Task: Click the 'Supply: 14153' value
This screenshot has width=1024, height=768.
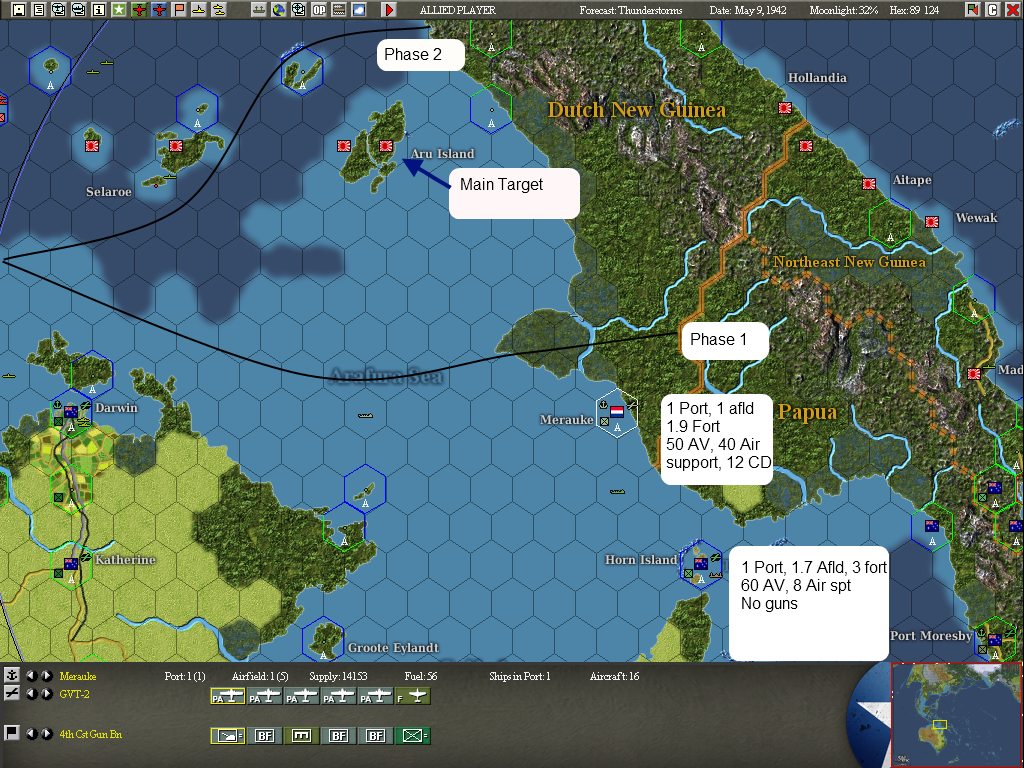Action: tap(338, 676)
